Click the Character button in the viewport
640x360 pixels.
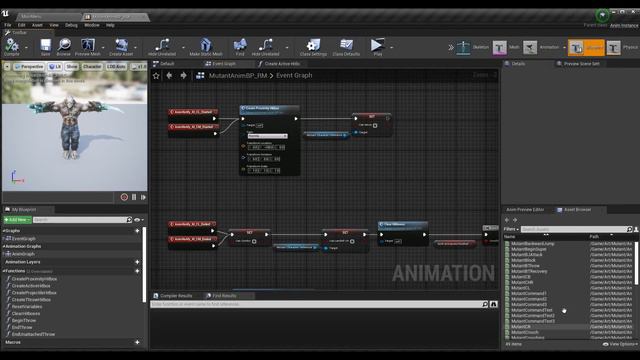point(92,67)
